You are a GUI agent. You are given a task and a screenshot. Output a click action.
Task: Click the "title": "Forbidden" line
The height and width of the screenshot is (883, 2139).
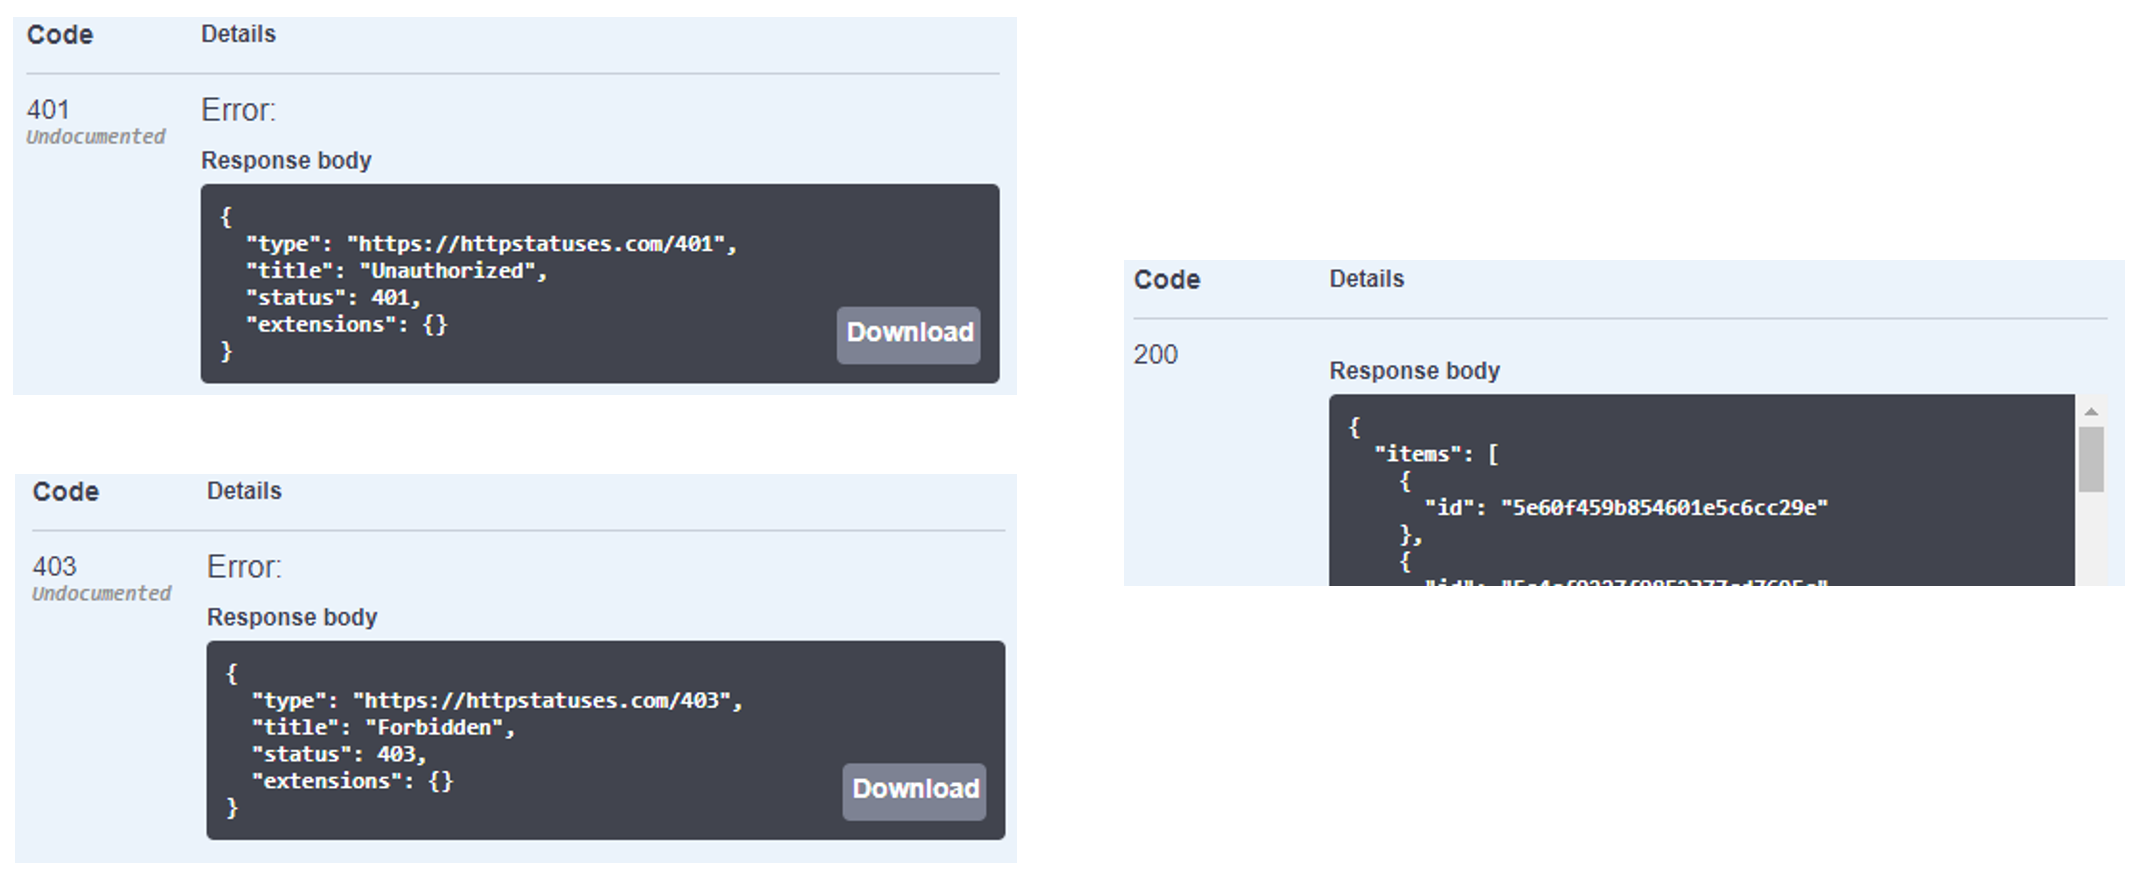(383, 728)
